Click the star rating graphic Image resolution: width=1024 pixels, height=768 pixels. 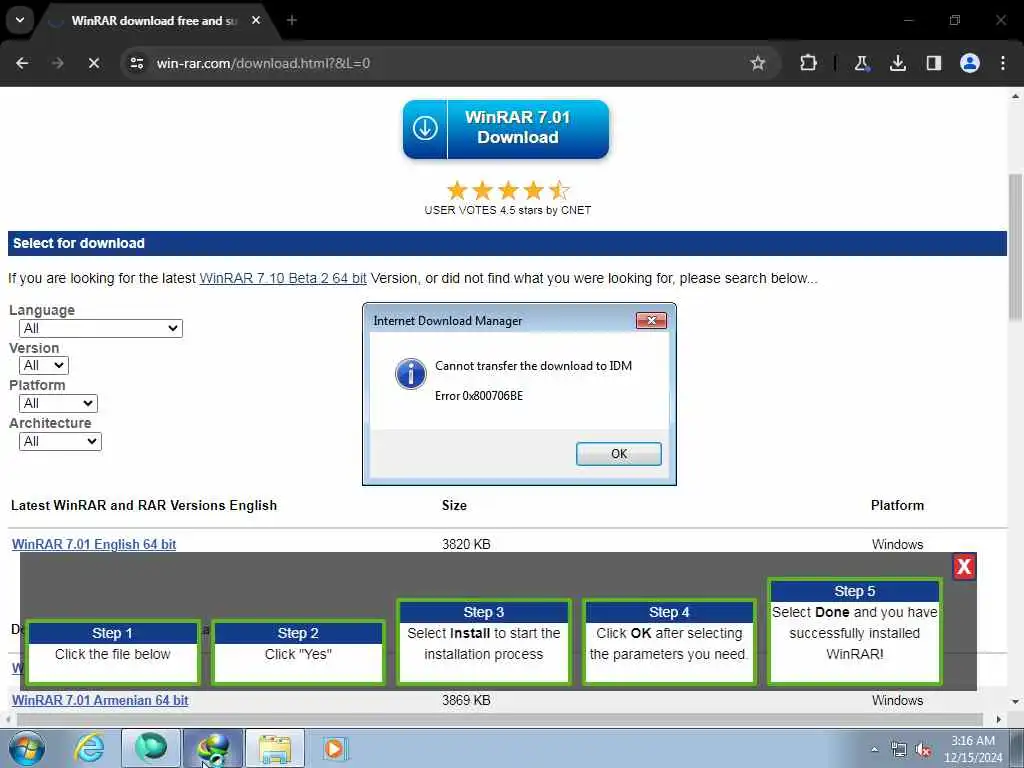508,191
